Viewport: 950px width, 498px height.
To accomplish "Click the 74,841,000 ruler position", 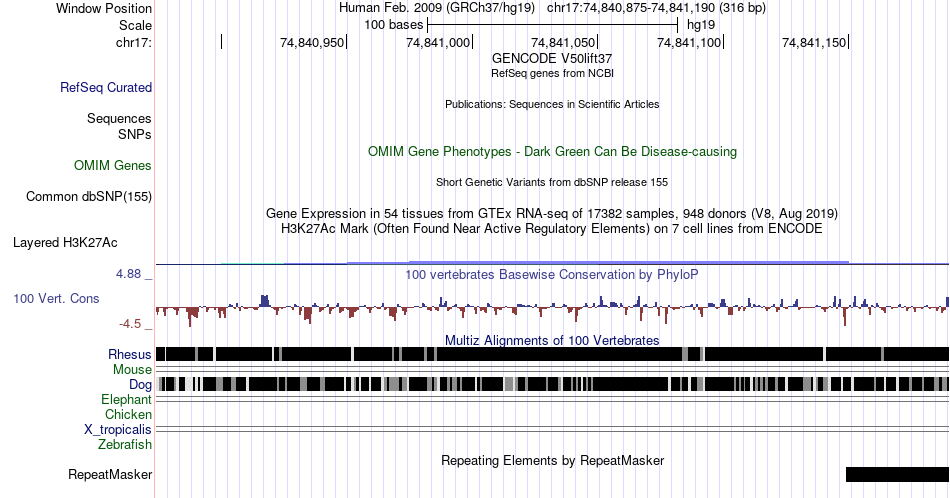I will 437,42.
